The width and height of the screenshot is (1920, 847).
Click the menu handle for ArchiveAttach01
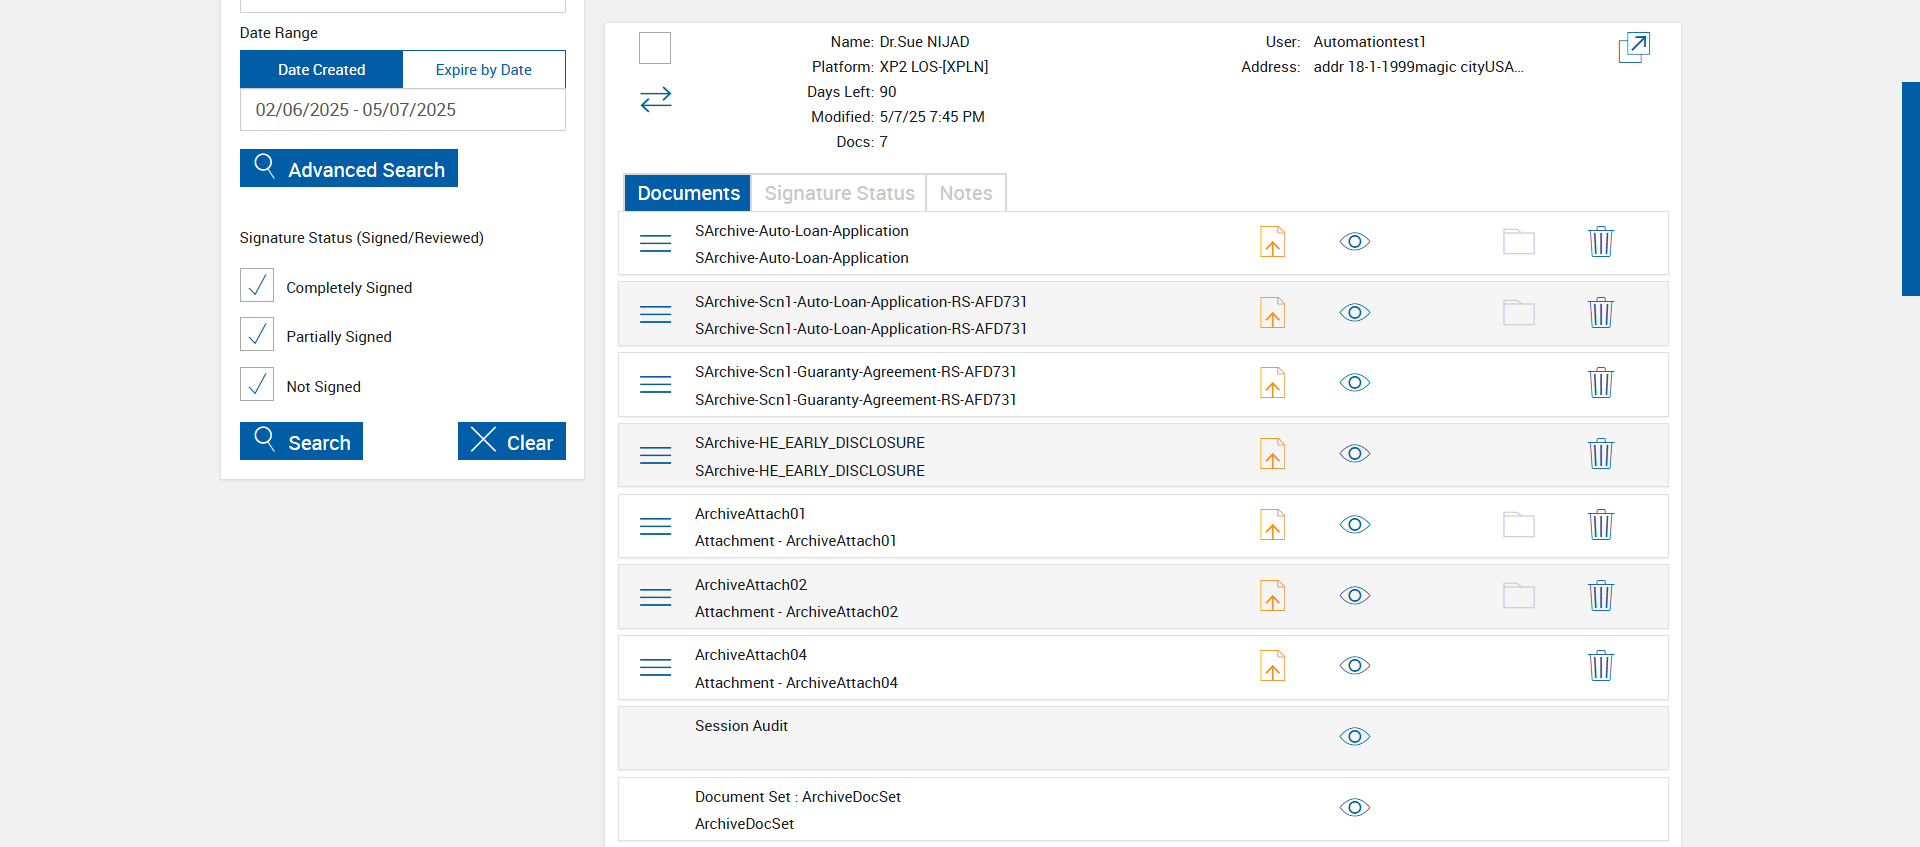pos(655,526)
